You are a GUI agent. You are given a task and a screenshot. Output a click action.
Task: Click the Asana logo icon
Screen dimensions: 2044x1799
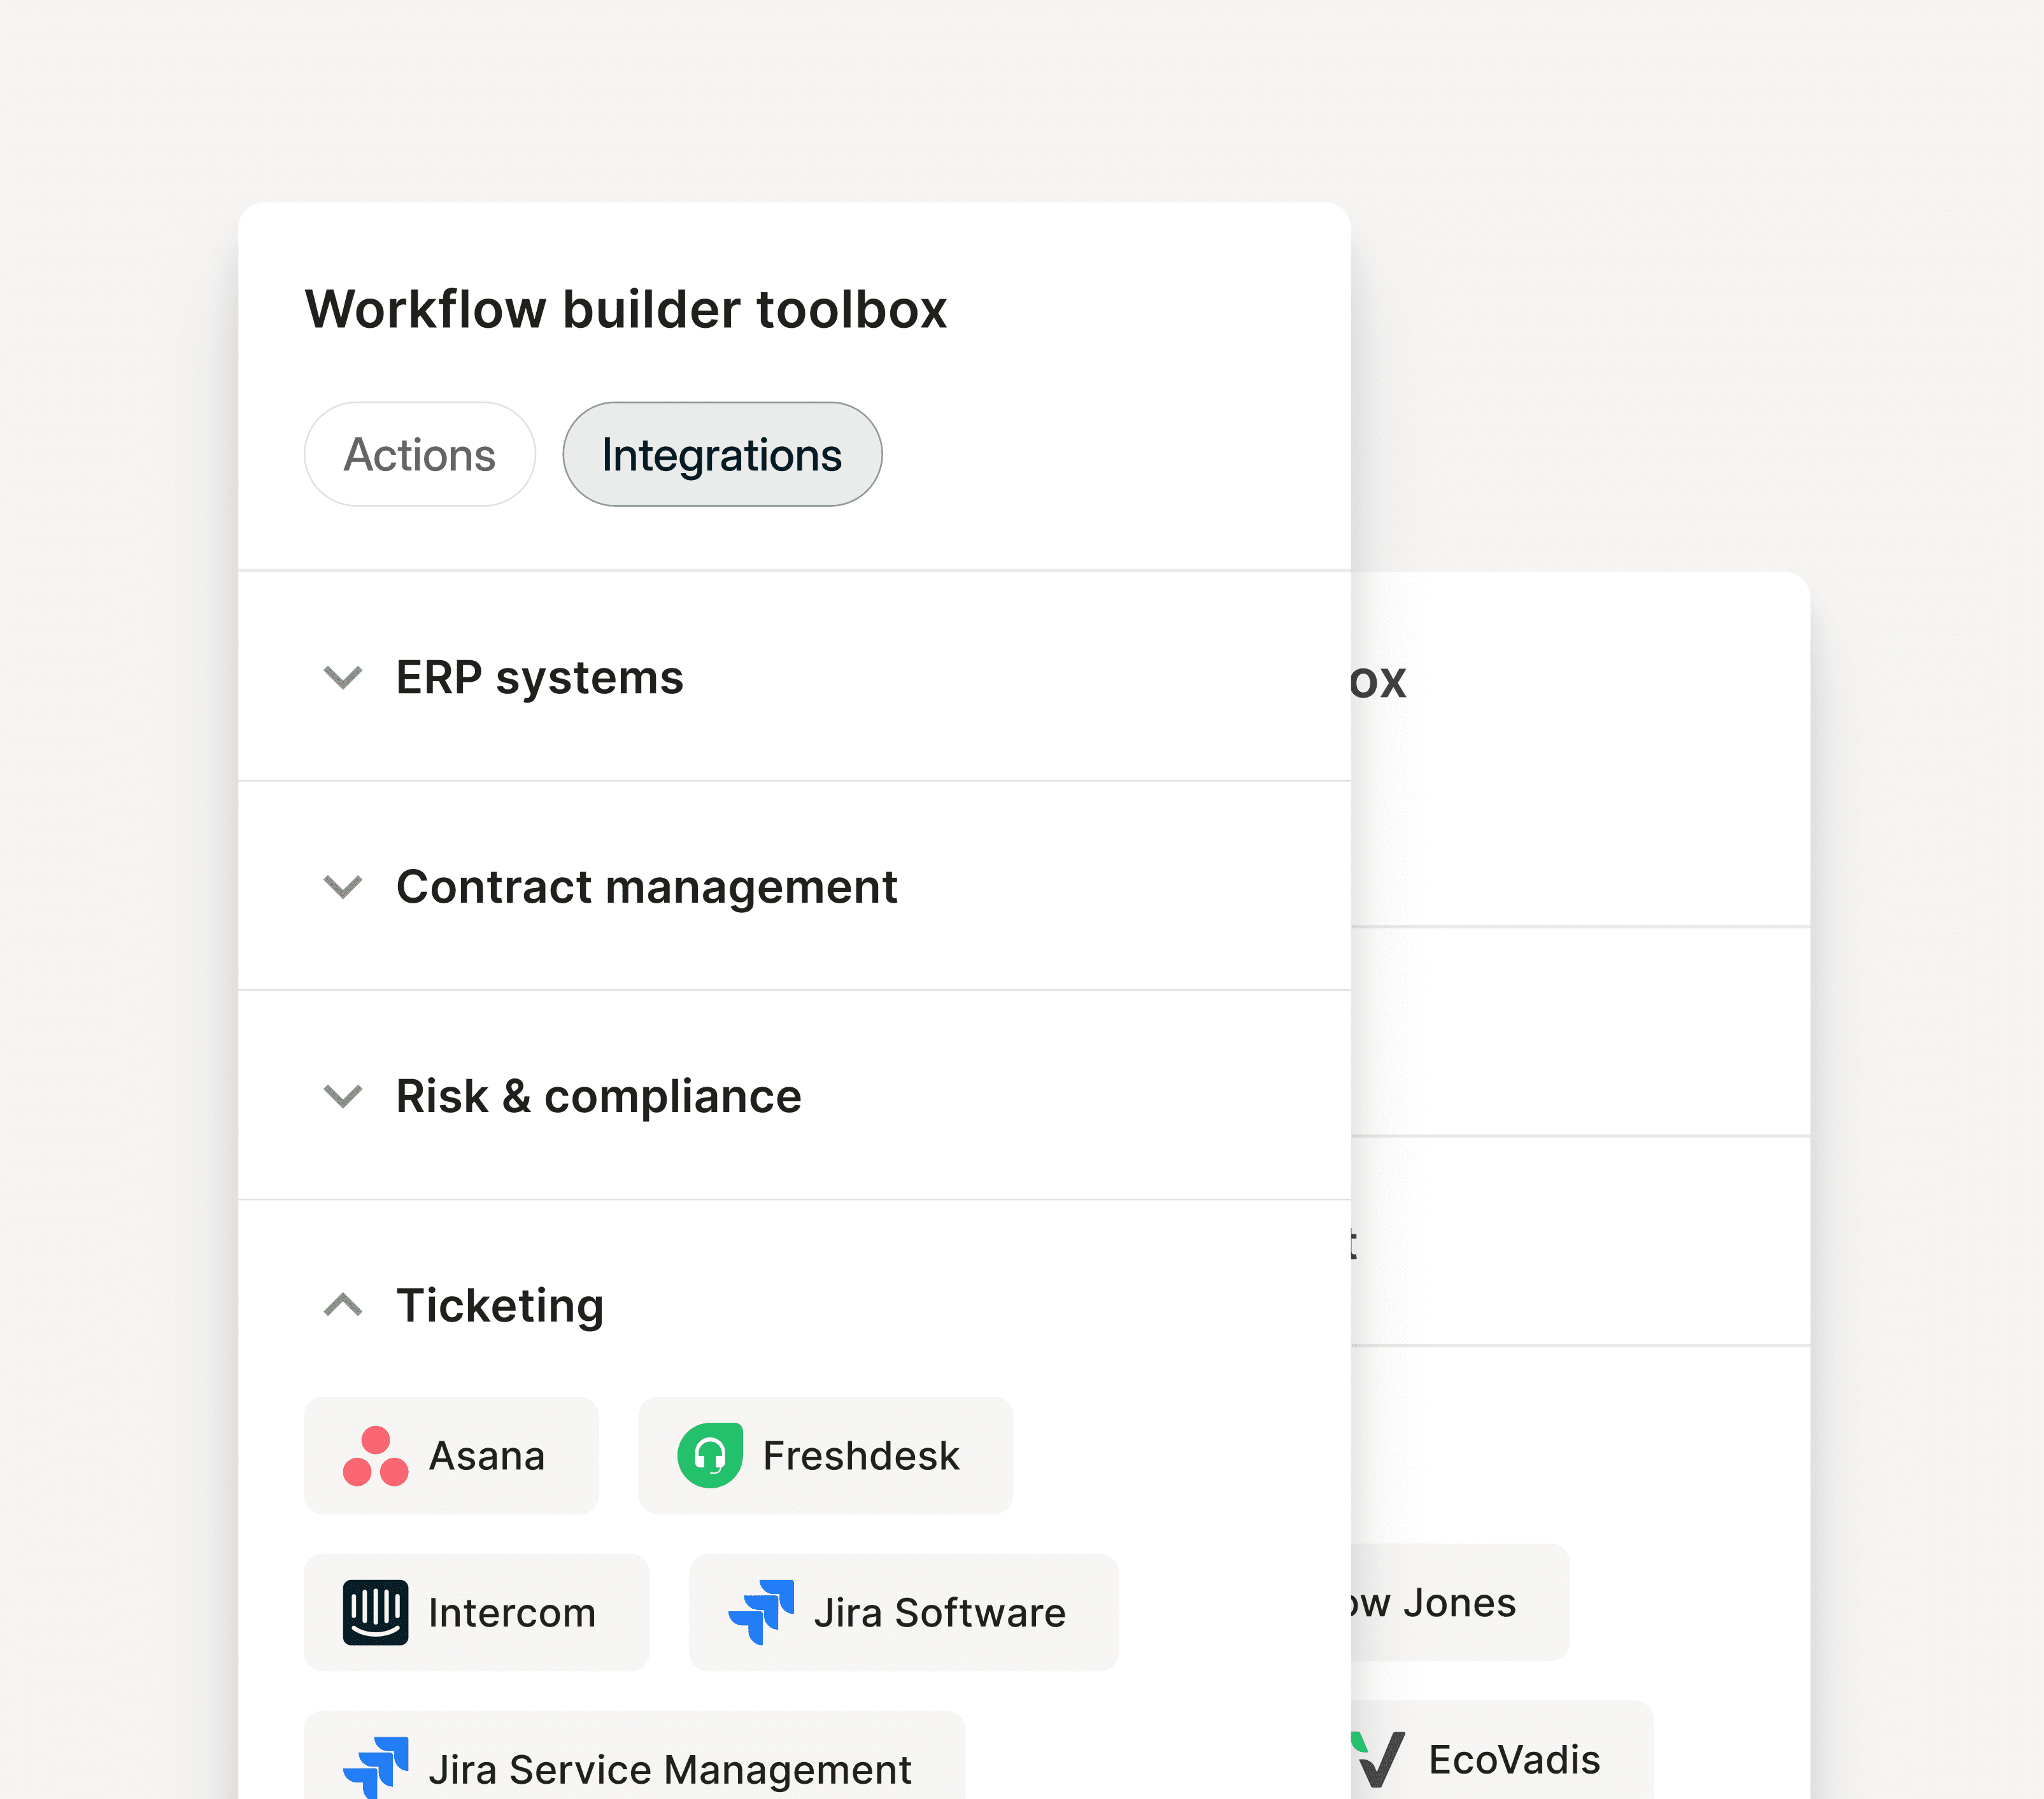(x=375, y=1456)
